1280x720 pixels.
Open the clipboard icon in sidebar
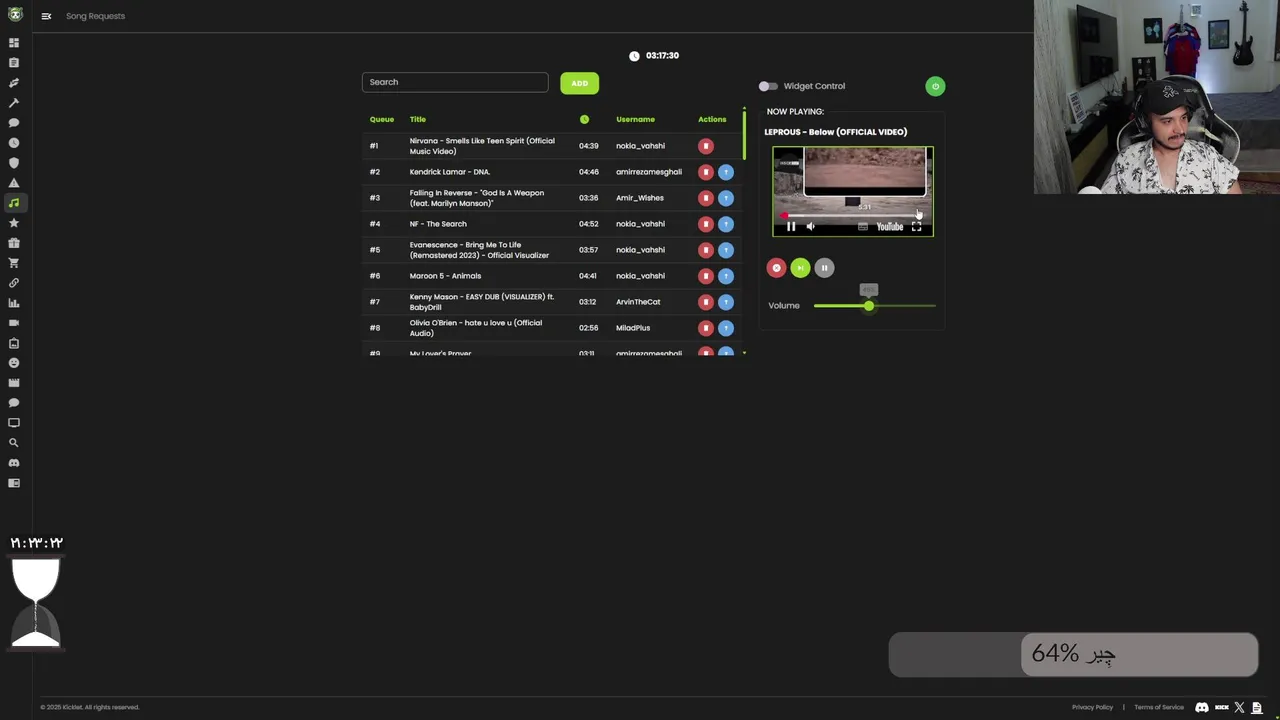coord(14,63)
